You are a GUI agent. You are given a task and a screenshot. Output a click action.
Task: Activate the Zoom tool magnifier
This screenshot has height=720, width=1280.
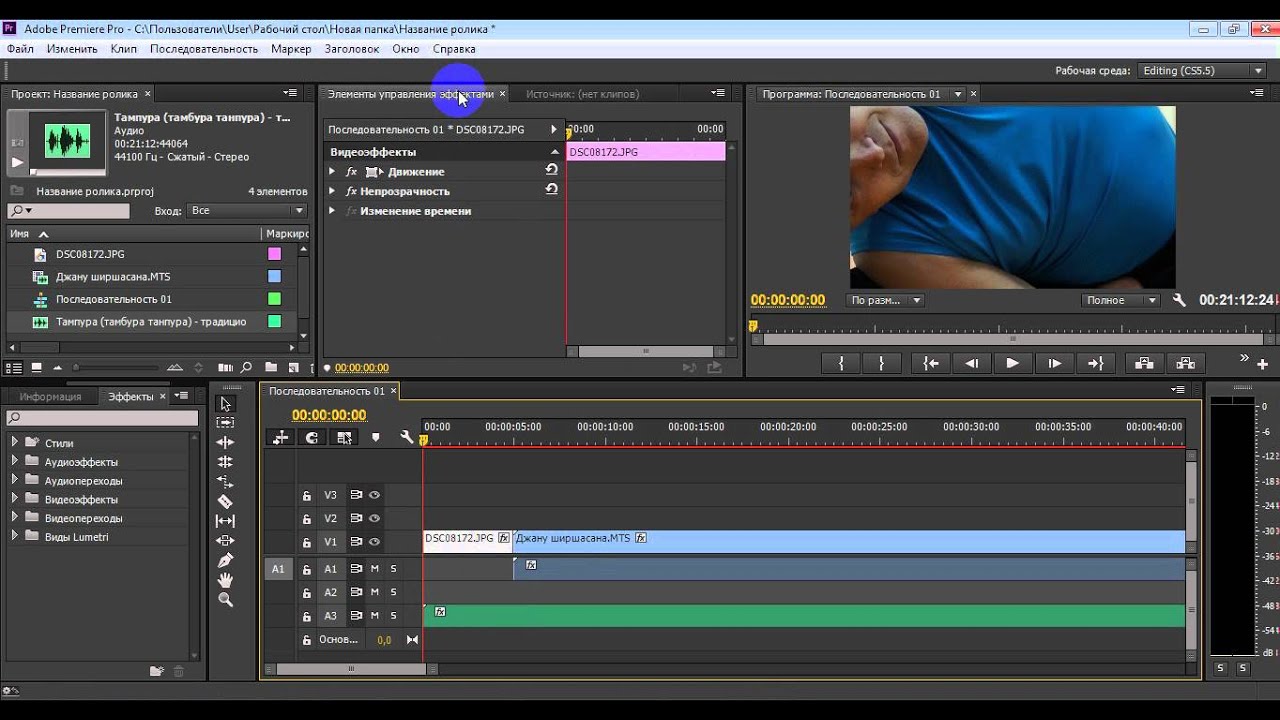(225, 600)
